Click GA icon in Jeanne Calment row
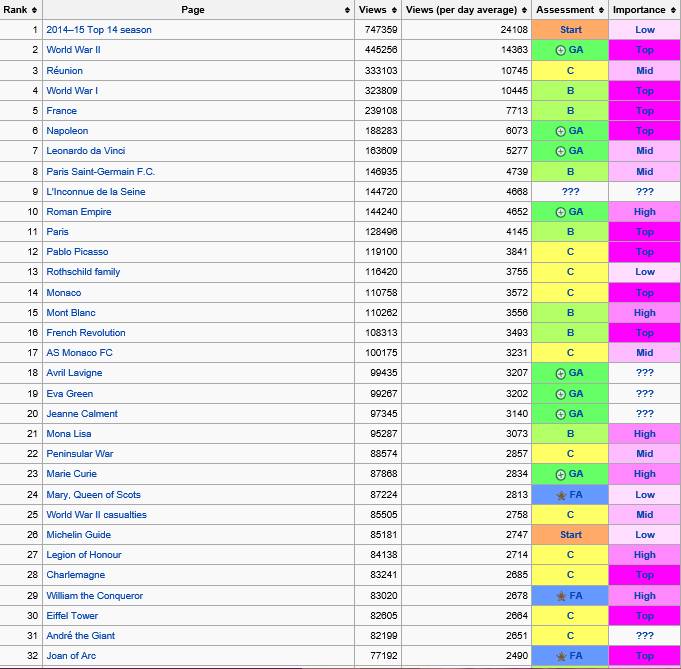Image resolution: width=681 pixels, height=669 pixels. tap(561, 414)
